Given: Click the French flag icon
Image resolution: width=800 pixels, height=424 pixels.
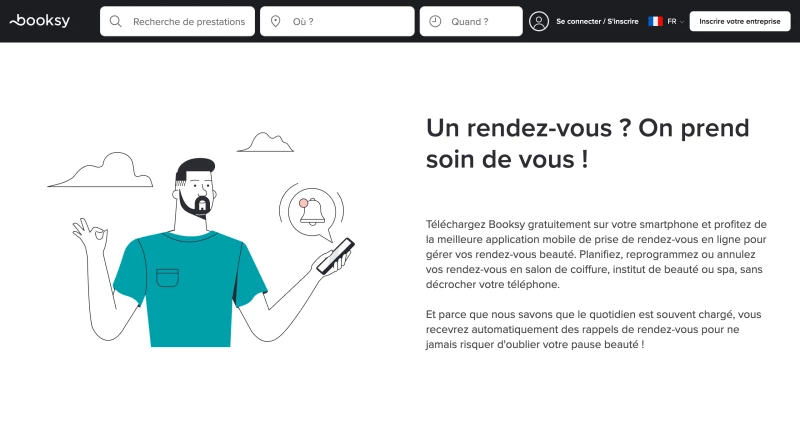Looking at the screenshot, I should (x=655, y=21).
